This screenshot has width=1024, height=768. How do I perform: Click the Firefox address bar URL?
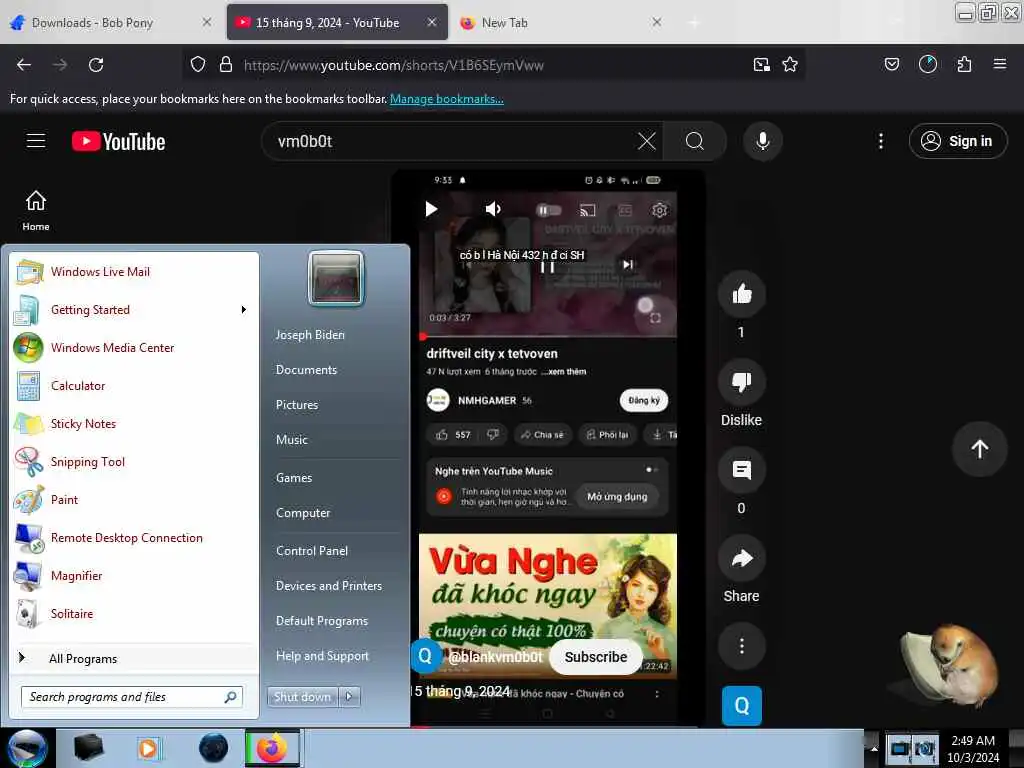[394, 65]
